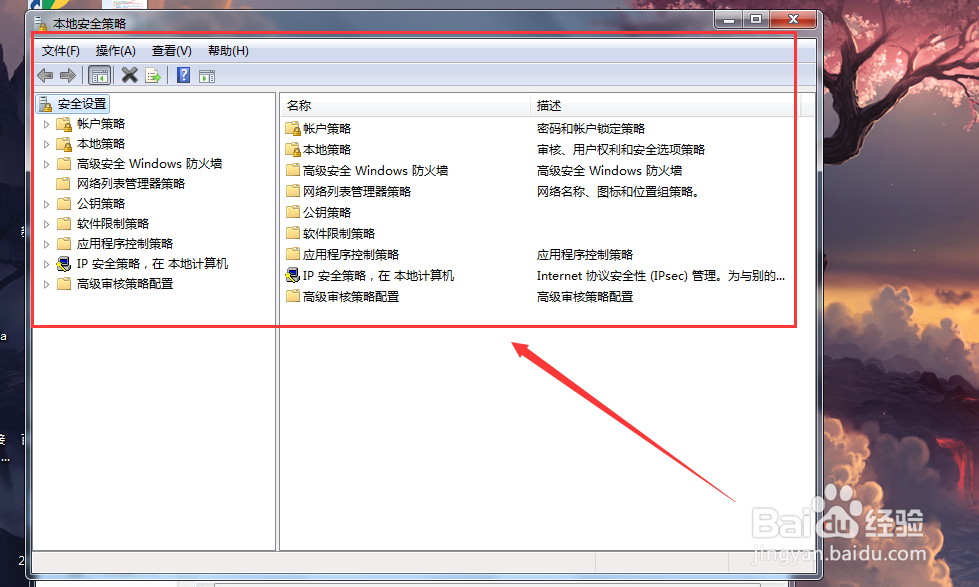Image resolution: width=979 pixels, height=587 pixels.
Task: Click 高级审核策略配置 description text
Action: point(584,297)
